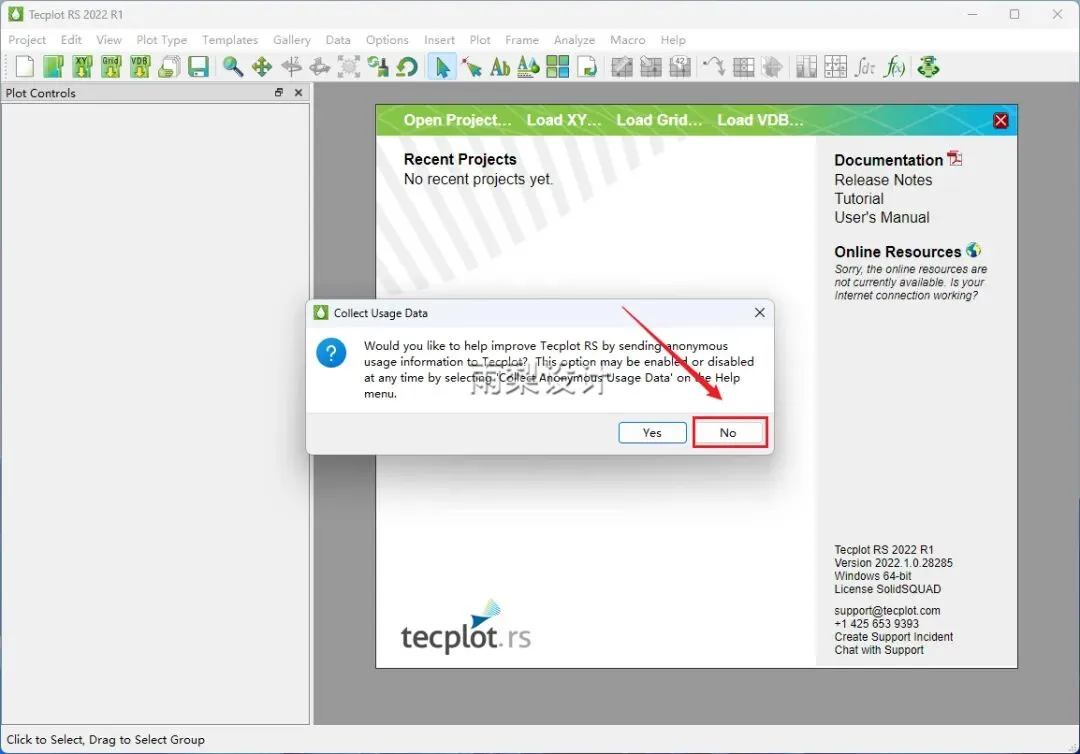Open the Macro menu
This screenshot has height=754, width=1080.
coord(627,40)
